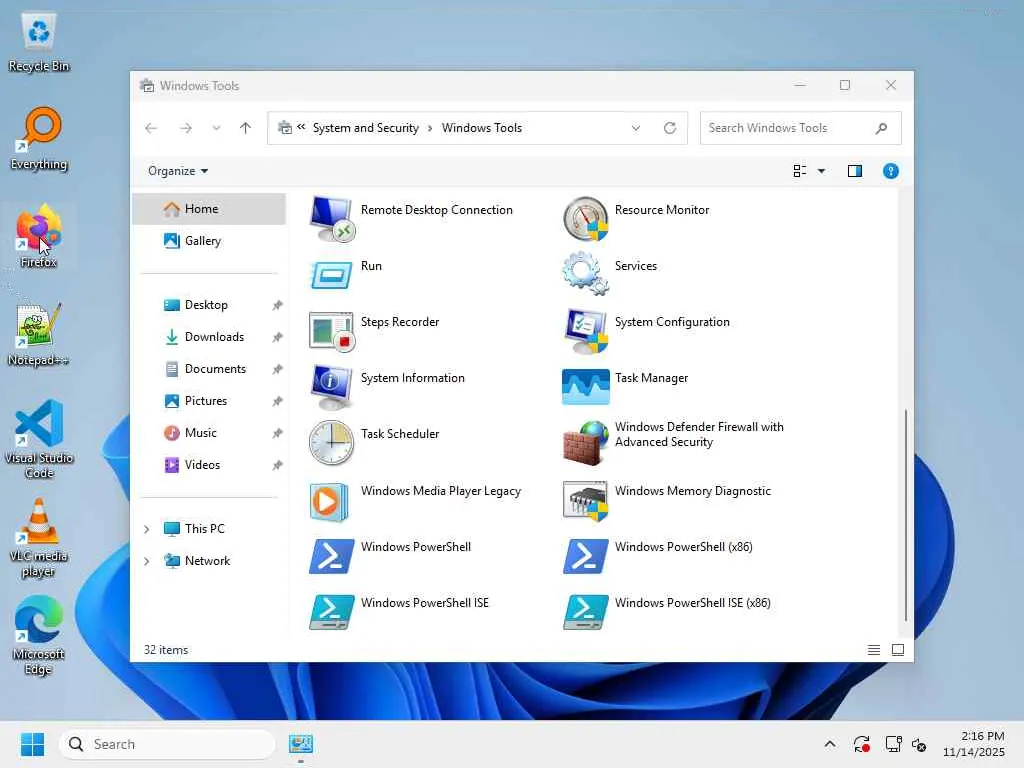Select the Windows PowerShell icon

click(331, 556)
